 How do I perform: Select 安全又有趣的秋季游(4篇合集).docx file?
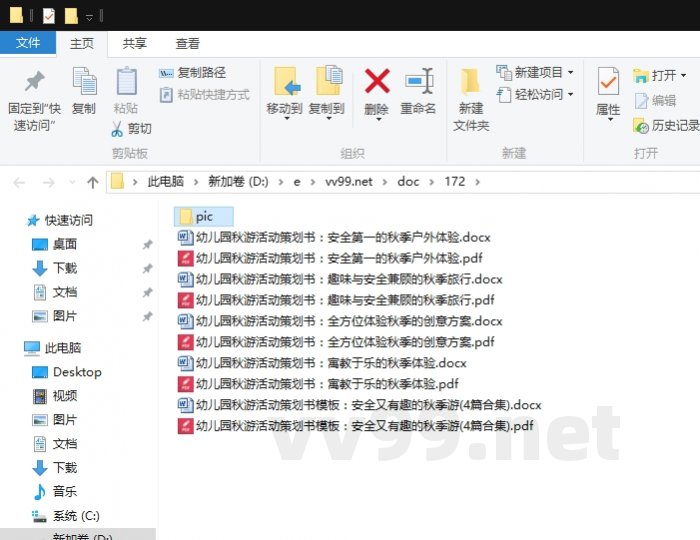pos(359,405)
